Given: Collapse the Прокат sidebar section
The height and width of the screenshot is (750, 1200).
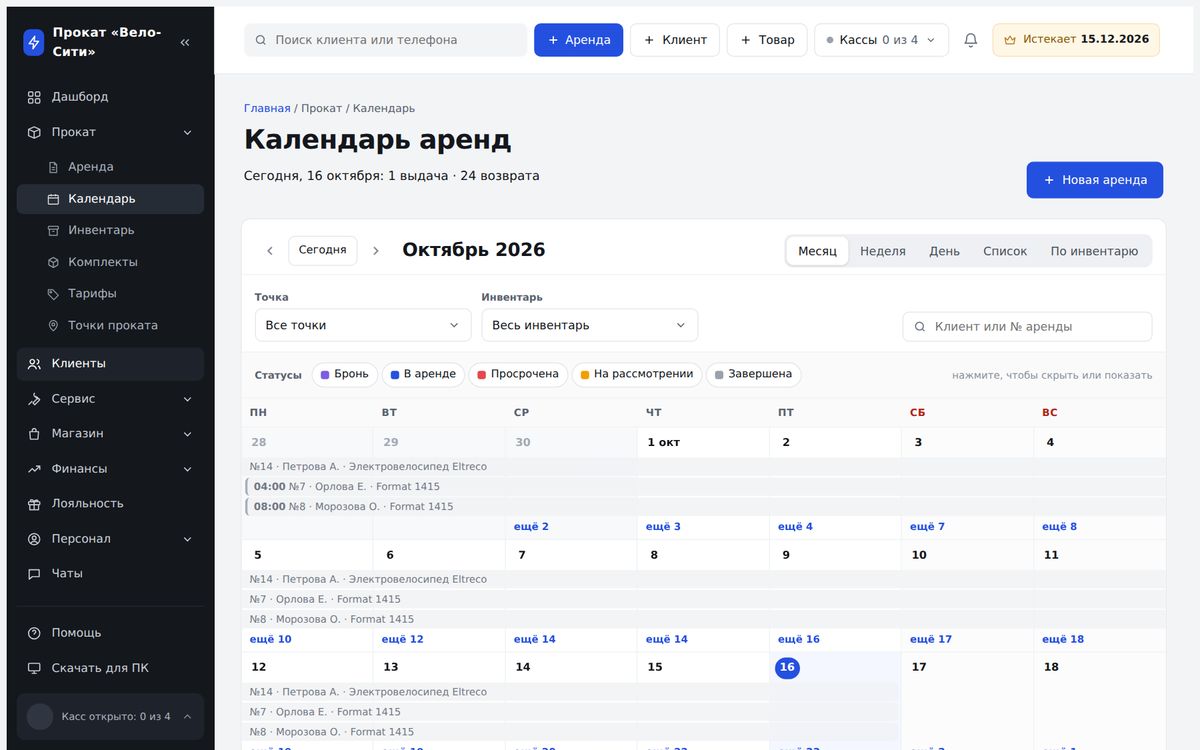Looking at the screenshot, I should point(187,132).
